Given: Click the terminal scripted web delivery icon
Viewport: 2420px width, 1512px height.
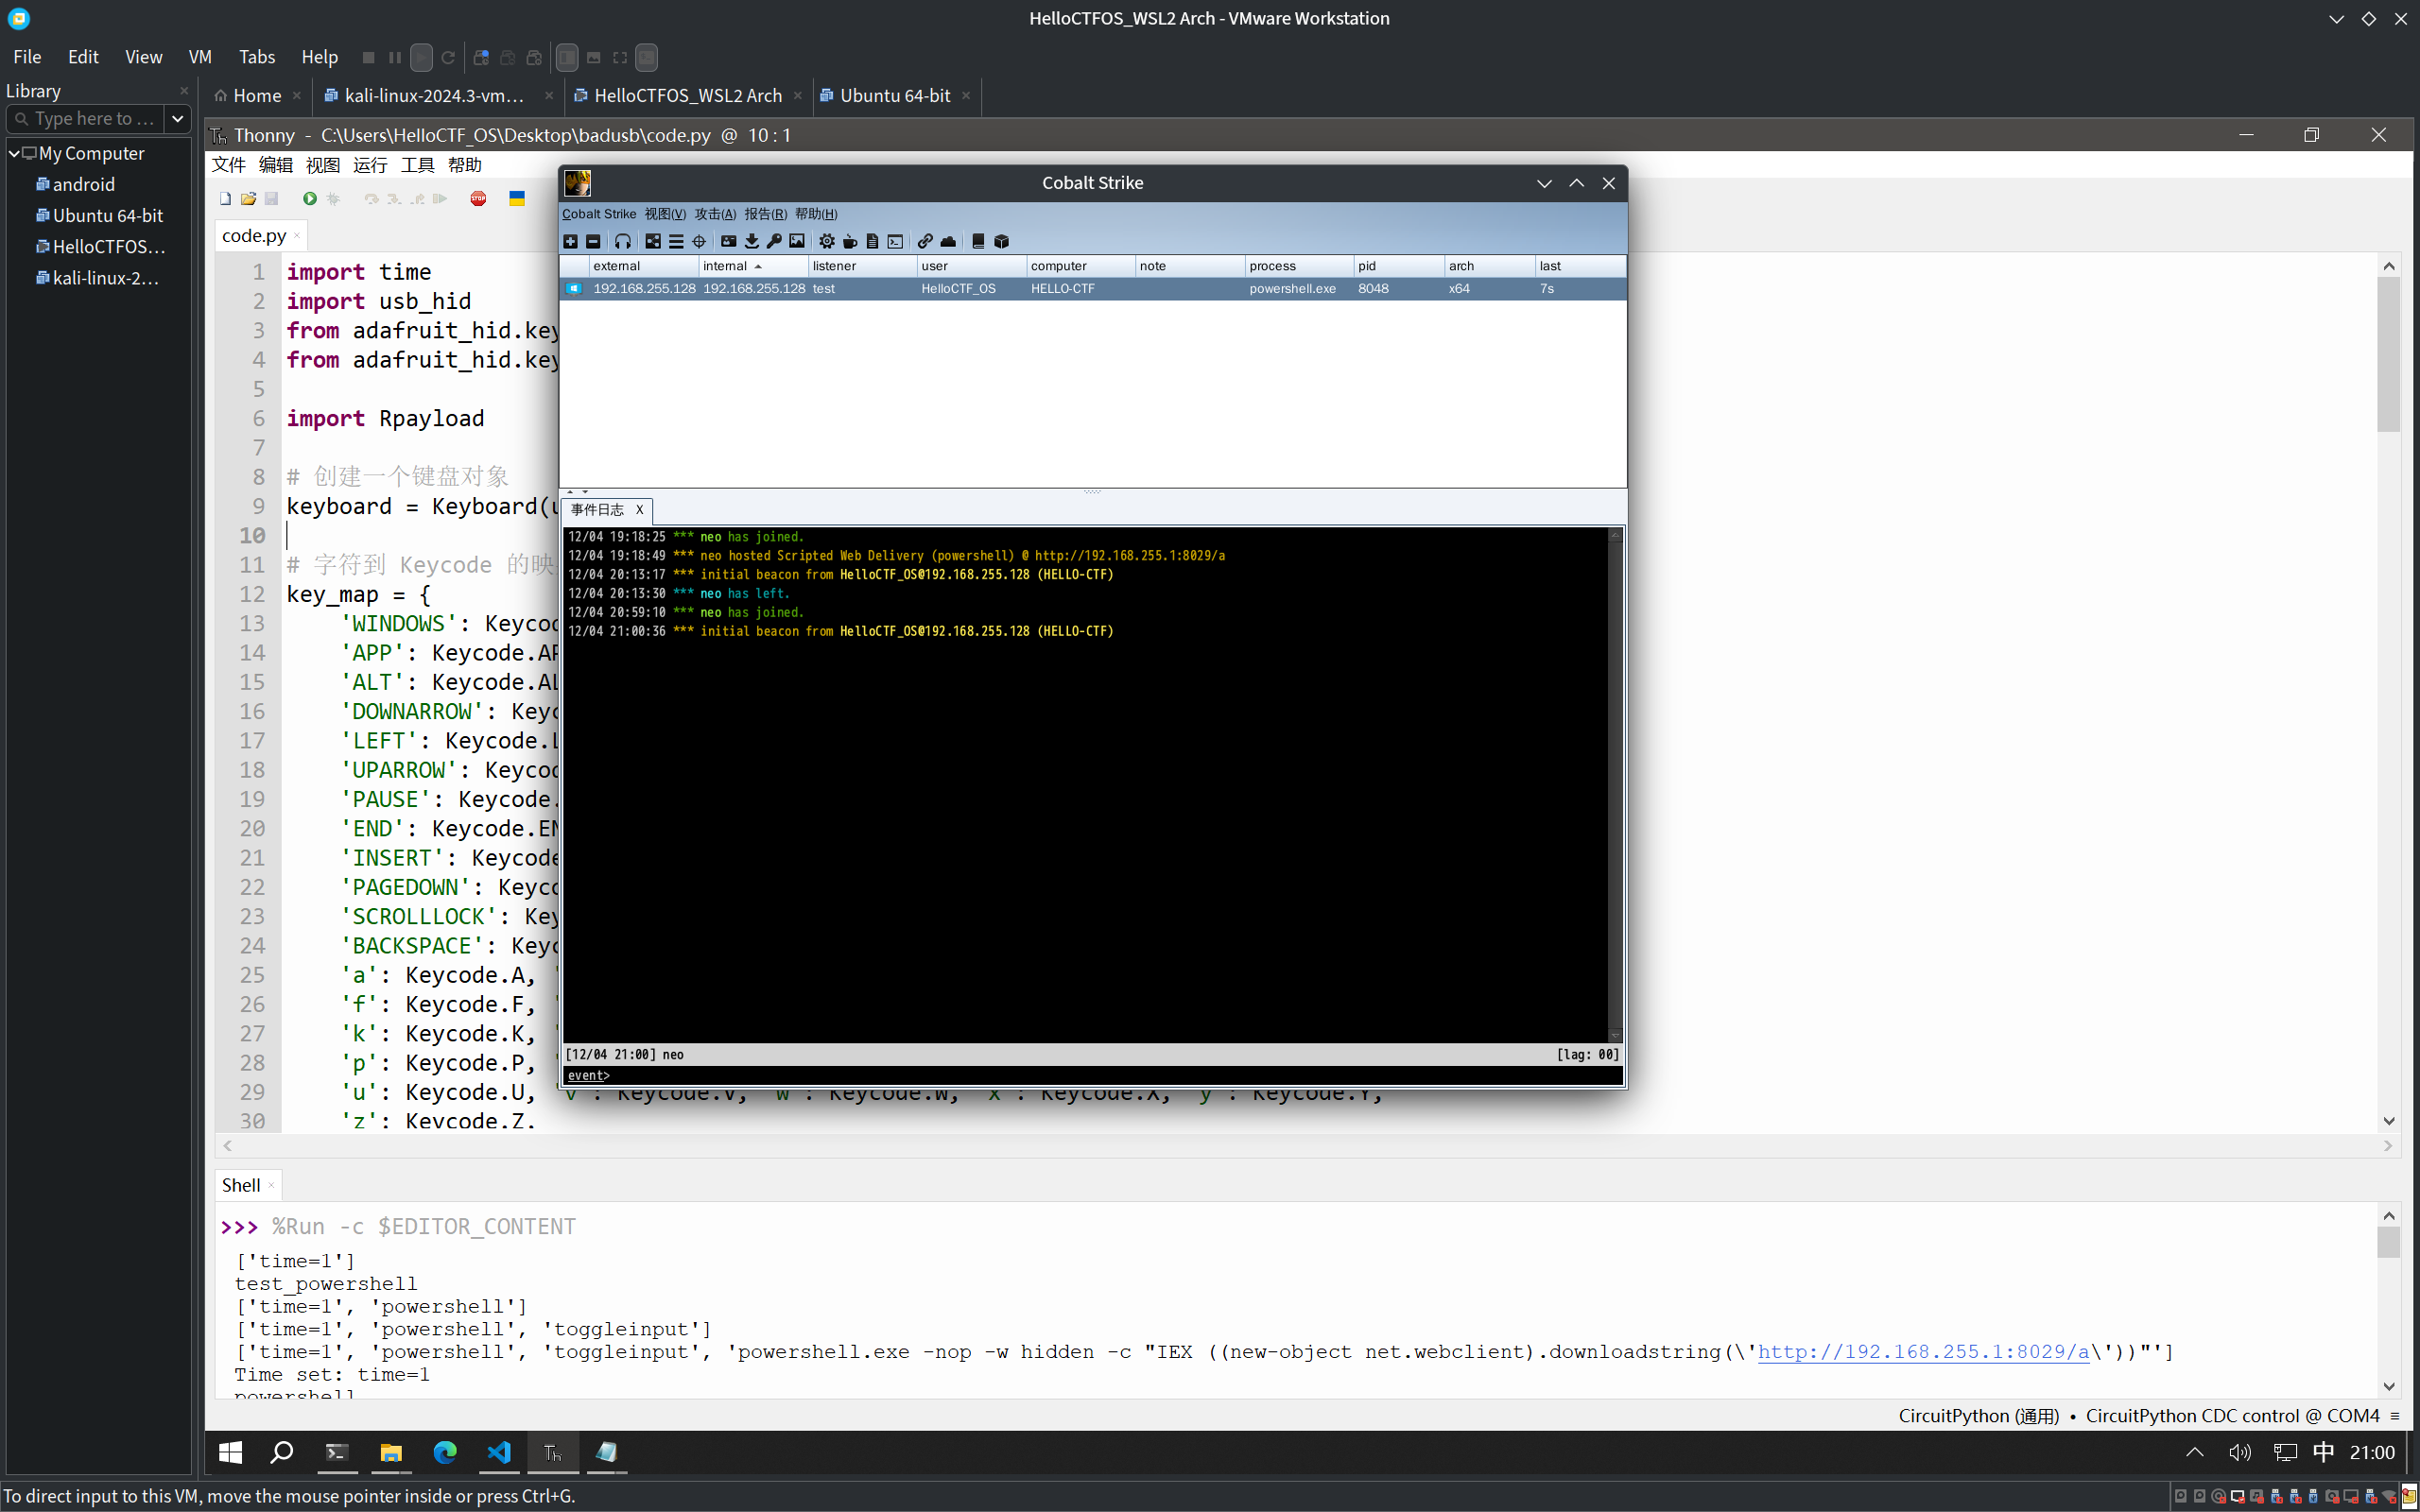Looking at the screenshot, I should [x=895, y=241].
